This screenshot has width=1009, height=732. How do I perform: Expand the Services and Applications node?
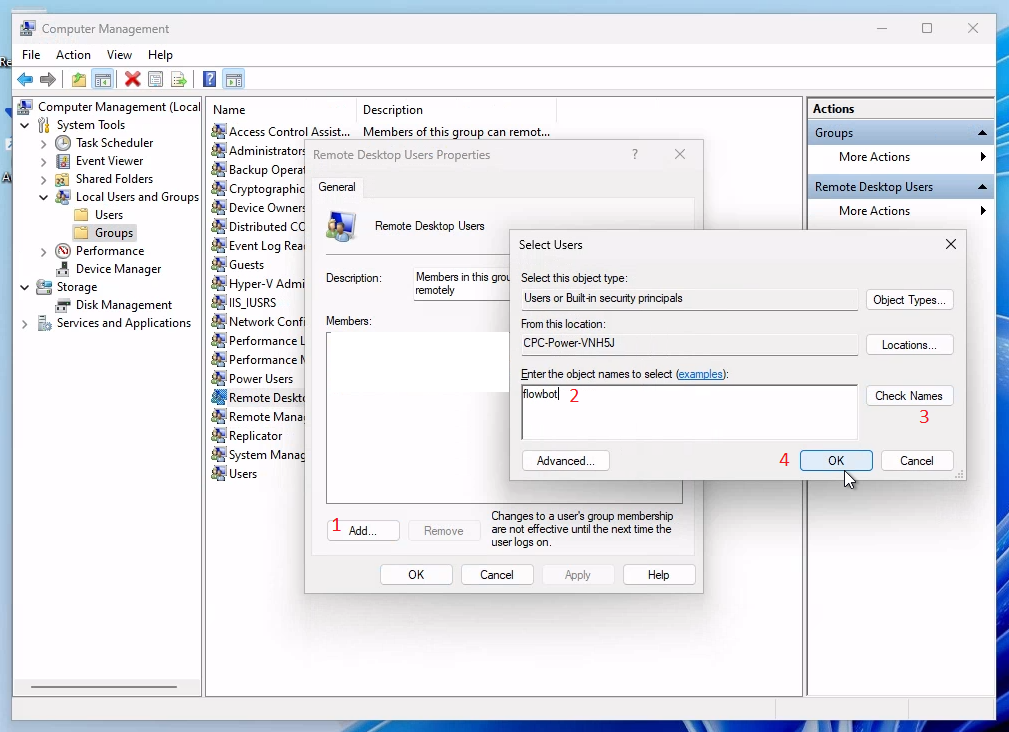pos(23,323)
